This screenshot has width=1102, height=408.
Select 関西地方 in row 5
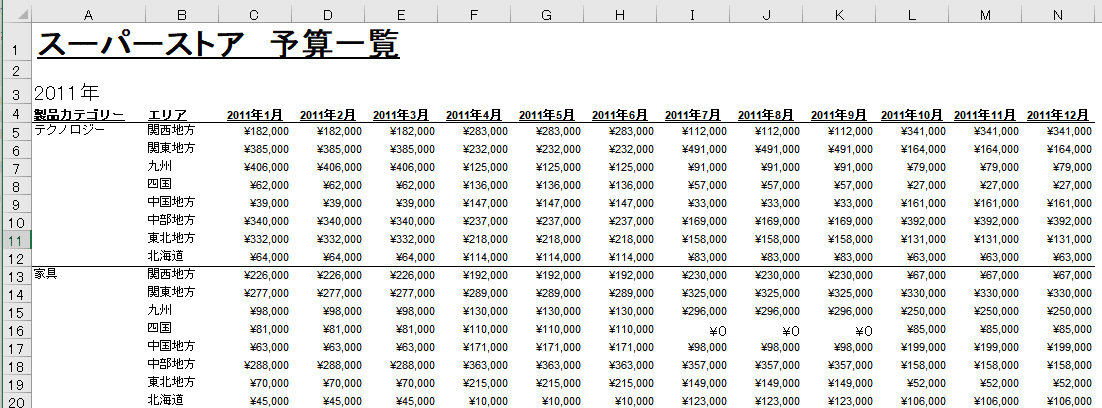[171, 130]
